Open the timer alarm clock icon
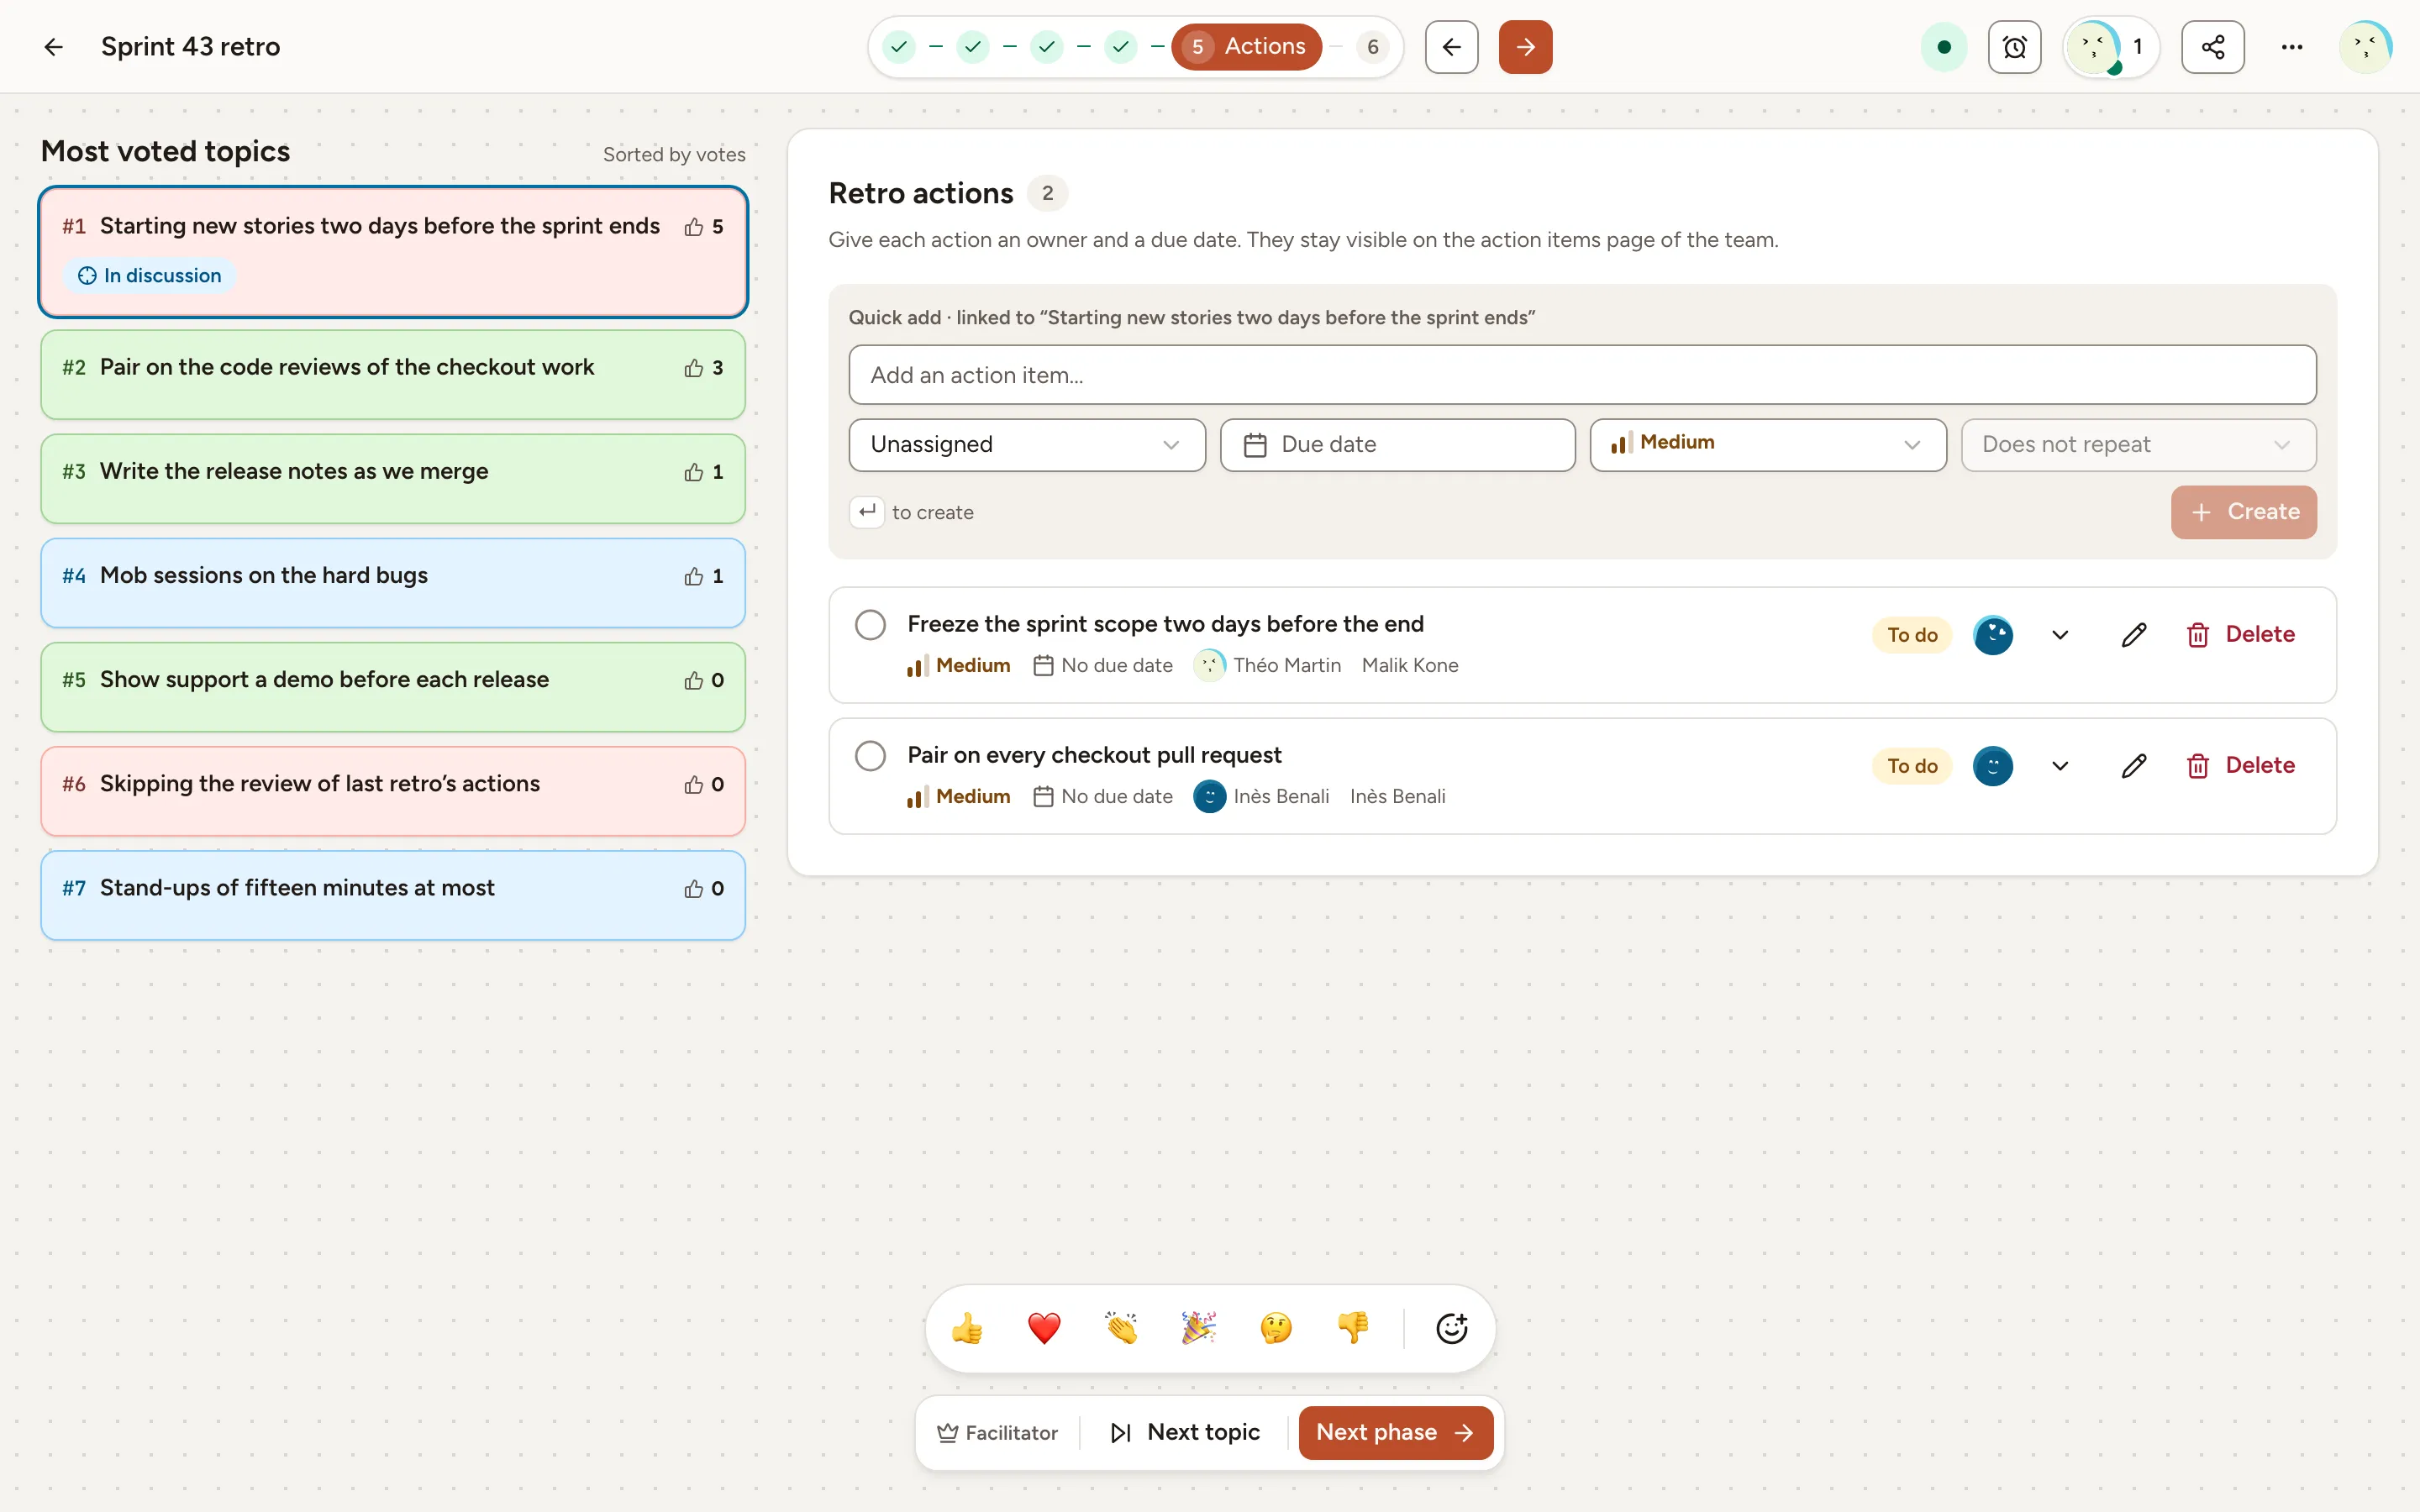This screenshot has width=2420, height=1512. (2014, 47)
